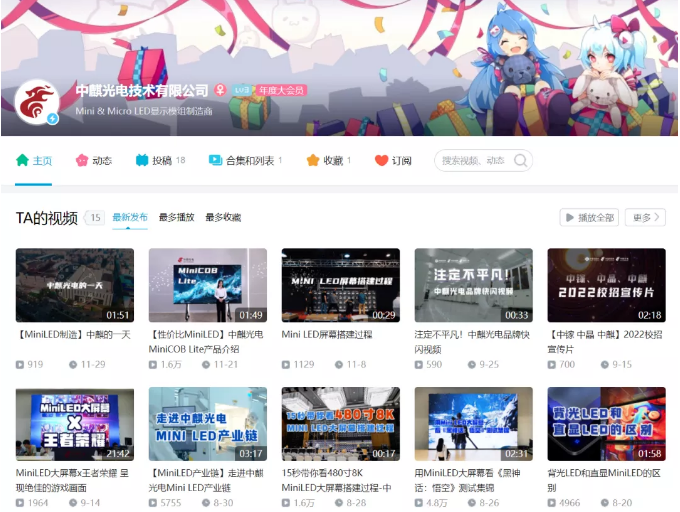Click title 【MiniLED制造】中麒的一天
This screenshot has width=680, height=512.
[73, 335]
